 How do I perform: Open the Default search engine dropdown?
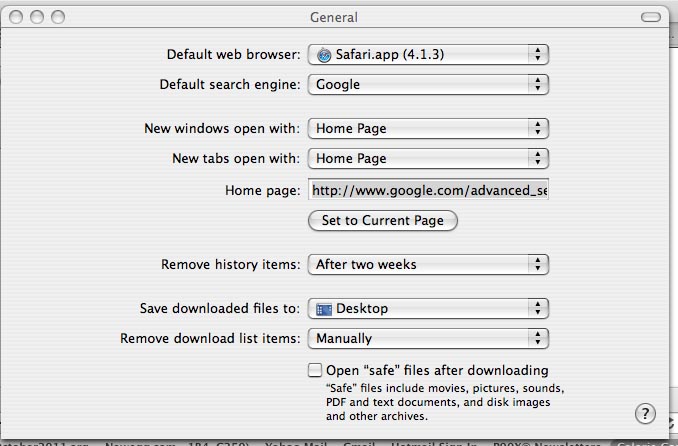pos(428,84)
